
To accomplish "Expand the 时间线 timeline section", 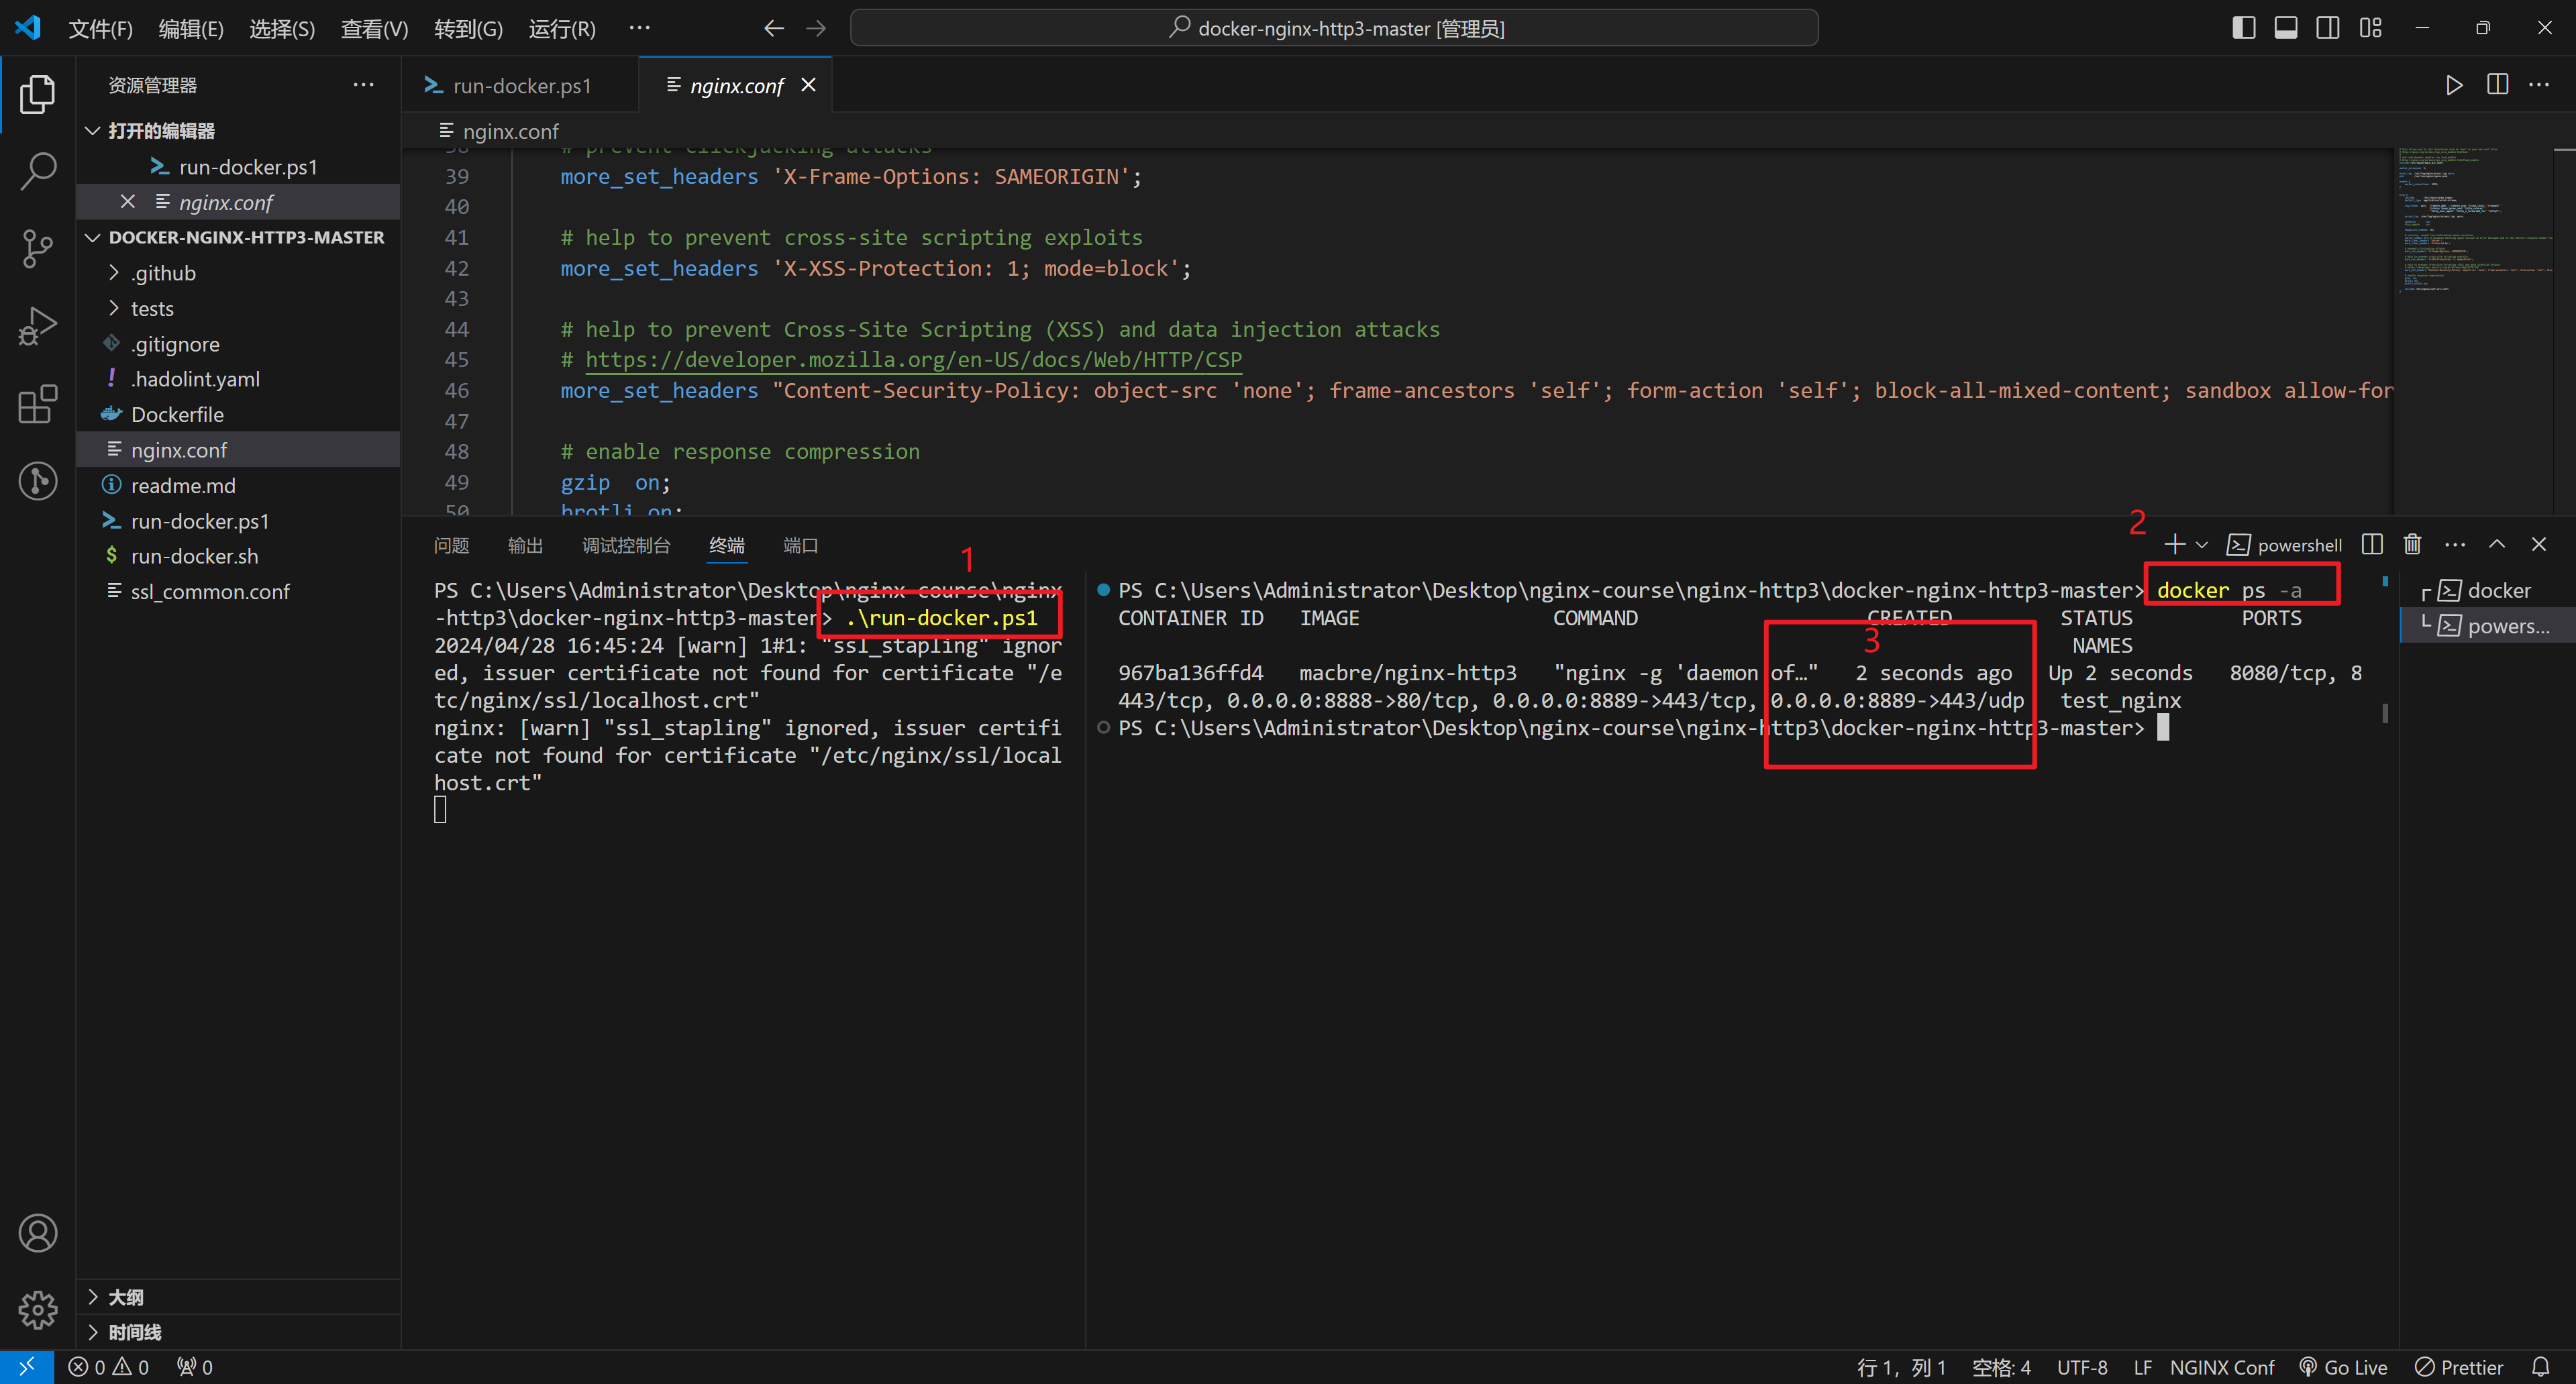I will click(238, 1332).
